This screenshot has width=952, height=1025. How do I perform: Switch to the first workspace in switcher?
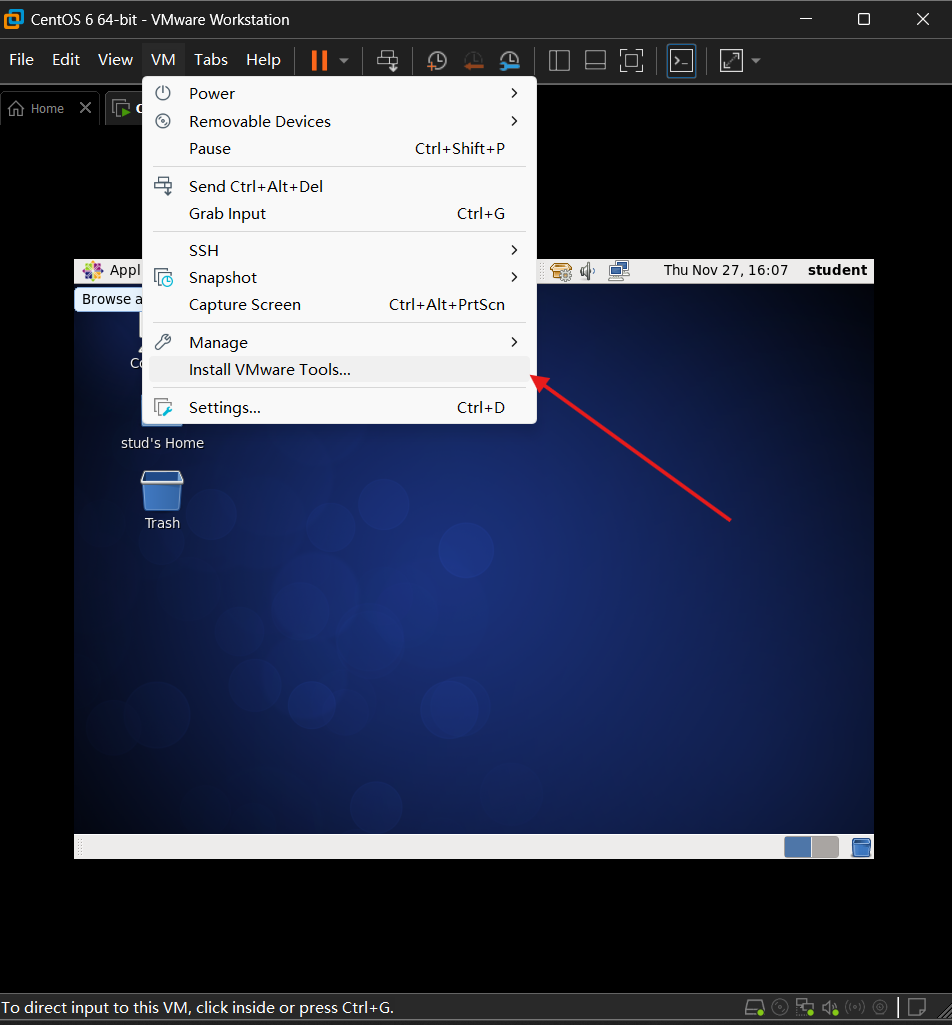(798, 847)
